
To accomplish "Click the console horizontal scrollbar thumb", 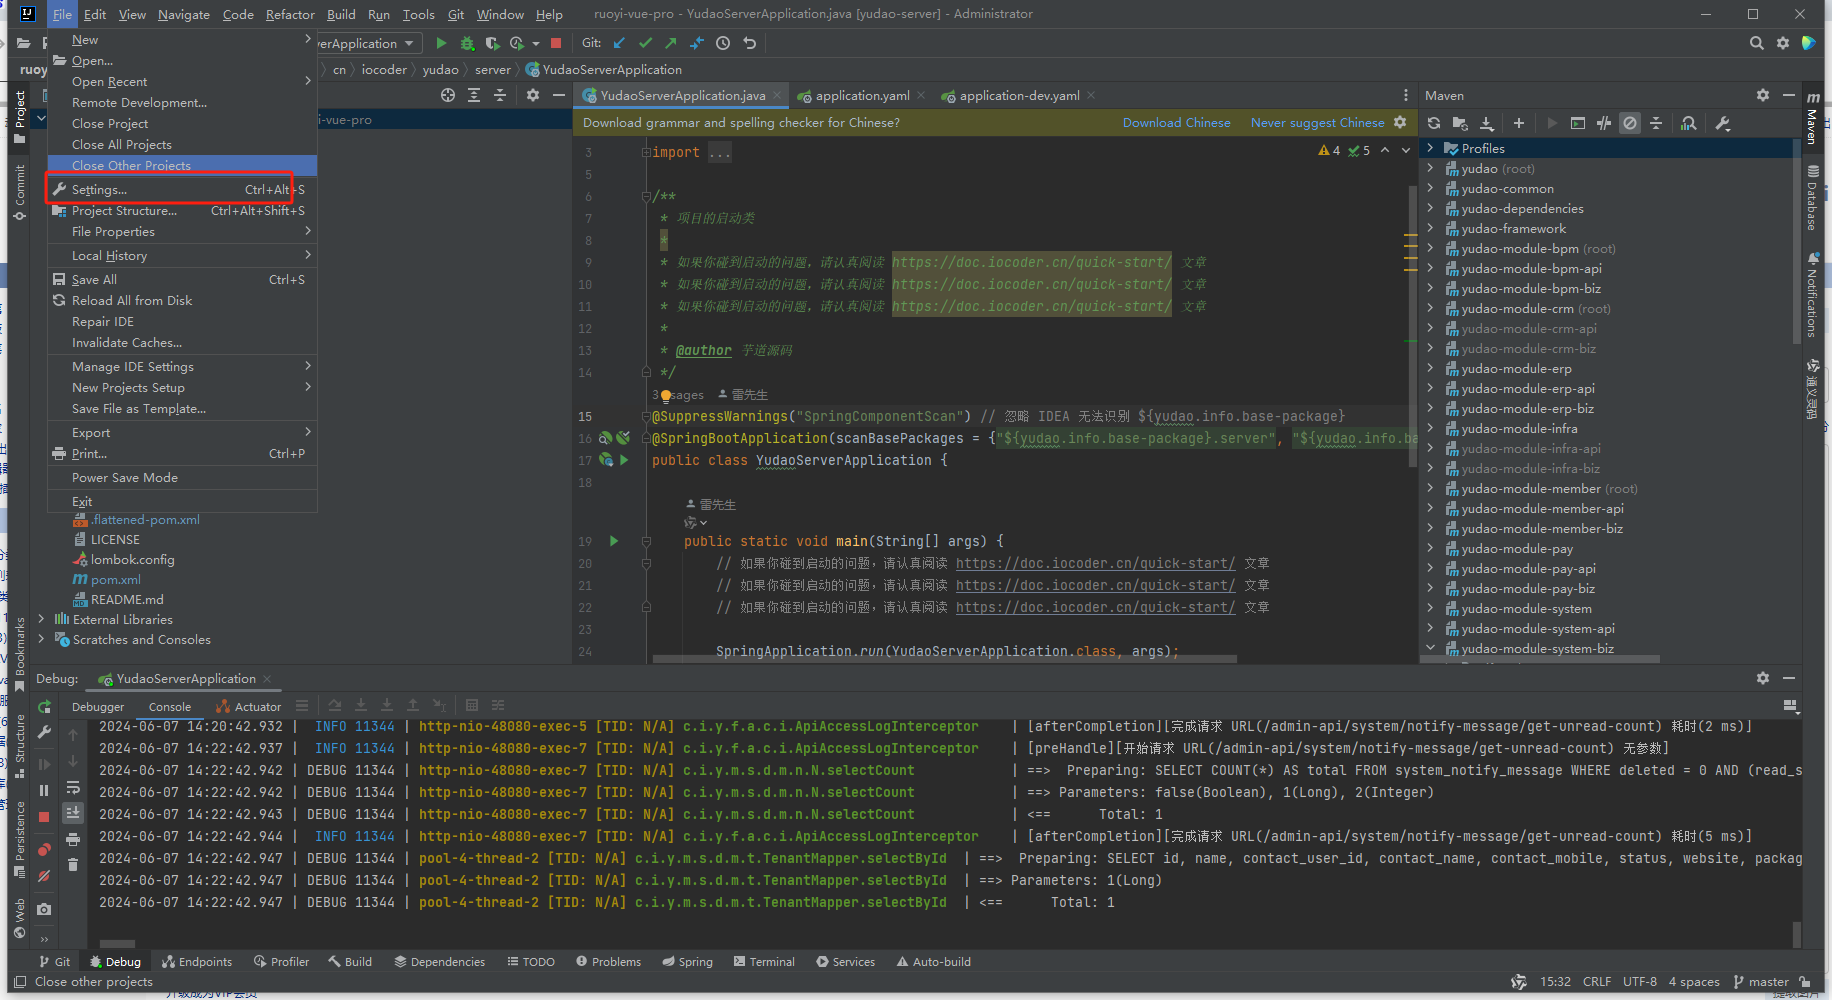I will point(117,943).
